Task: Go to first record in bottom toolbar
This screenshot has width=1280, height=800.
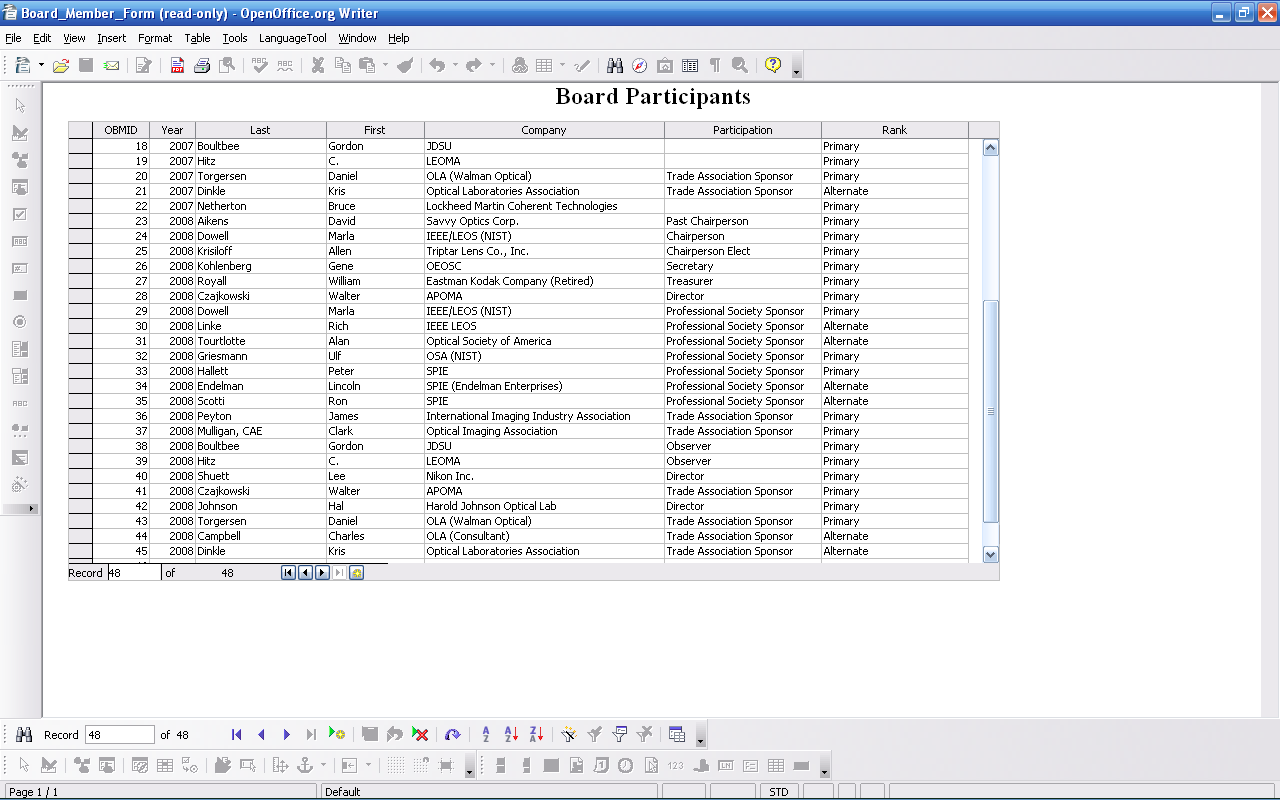Action: (x=237, y=734)
